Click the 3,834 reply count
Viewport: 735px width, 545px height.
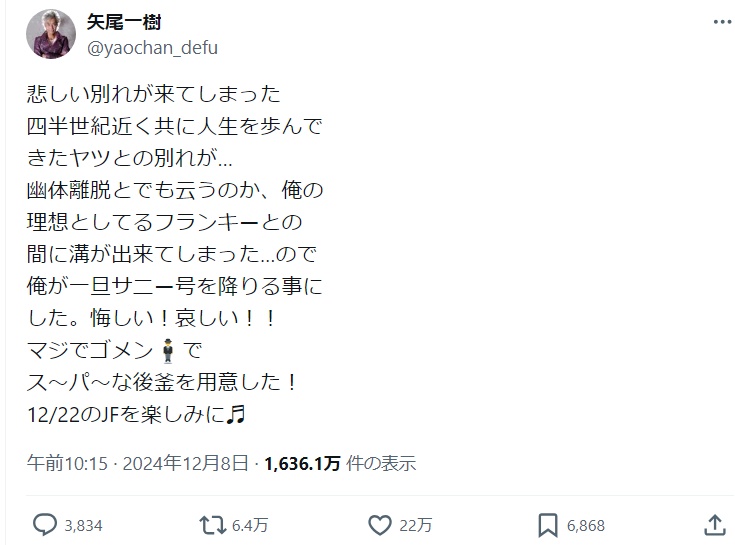coord(83,525)
